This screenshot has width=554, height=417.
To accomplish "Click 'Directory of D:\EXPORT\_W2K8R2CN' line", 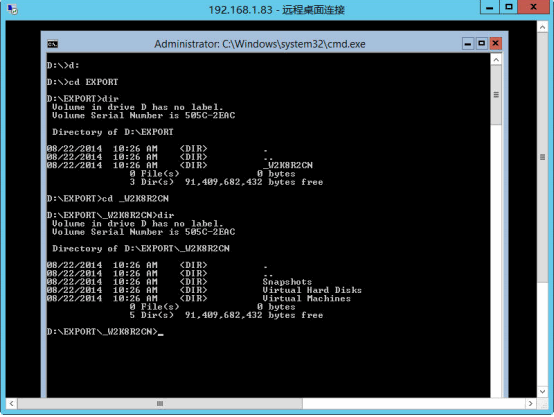I will pyautogui.click(x=141, y=248).
